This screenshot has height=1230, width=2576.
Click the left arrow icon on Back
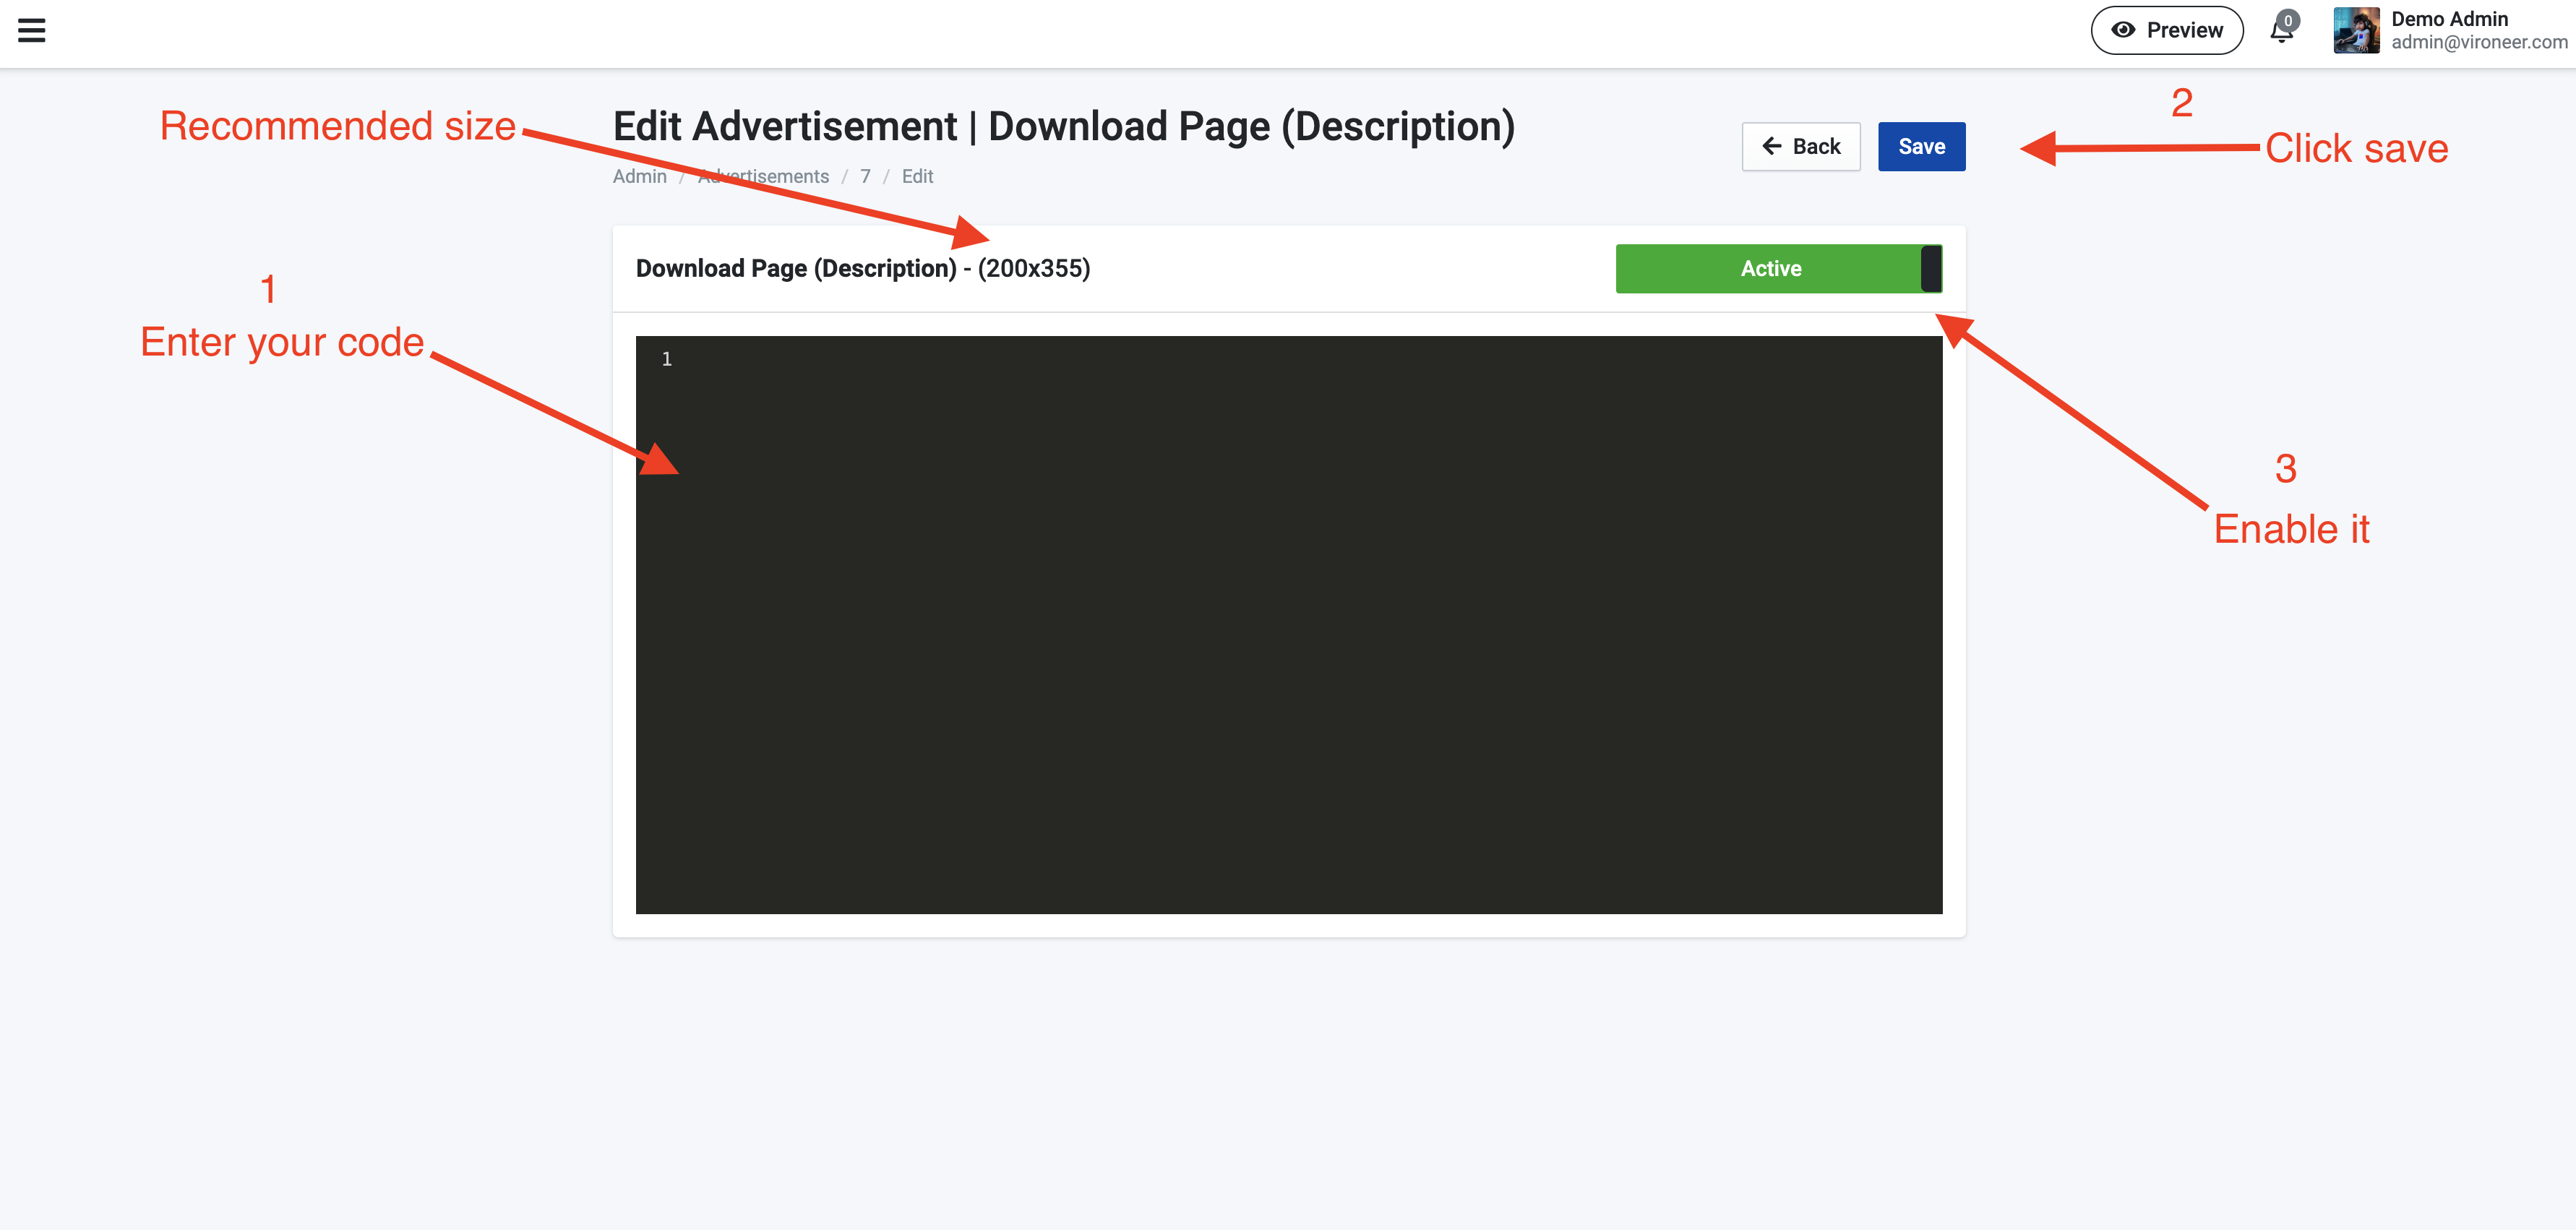click(x=1771, y=146)
